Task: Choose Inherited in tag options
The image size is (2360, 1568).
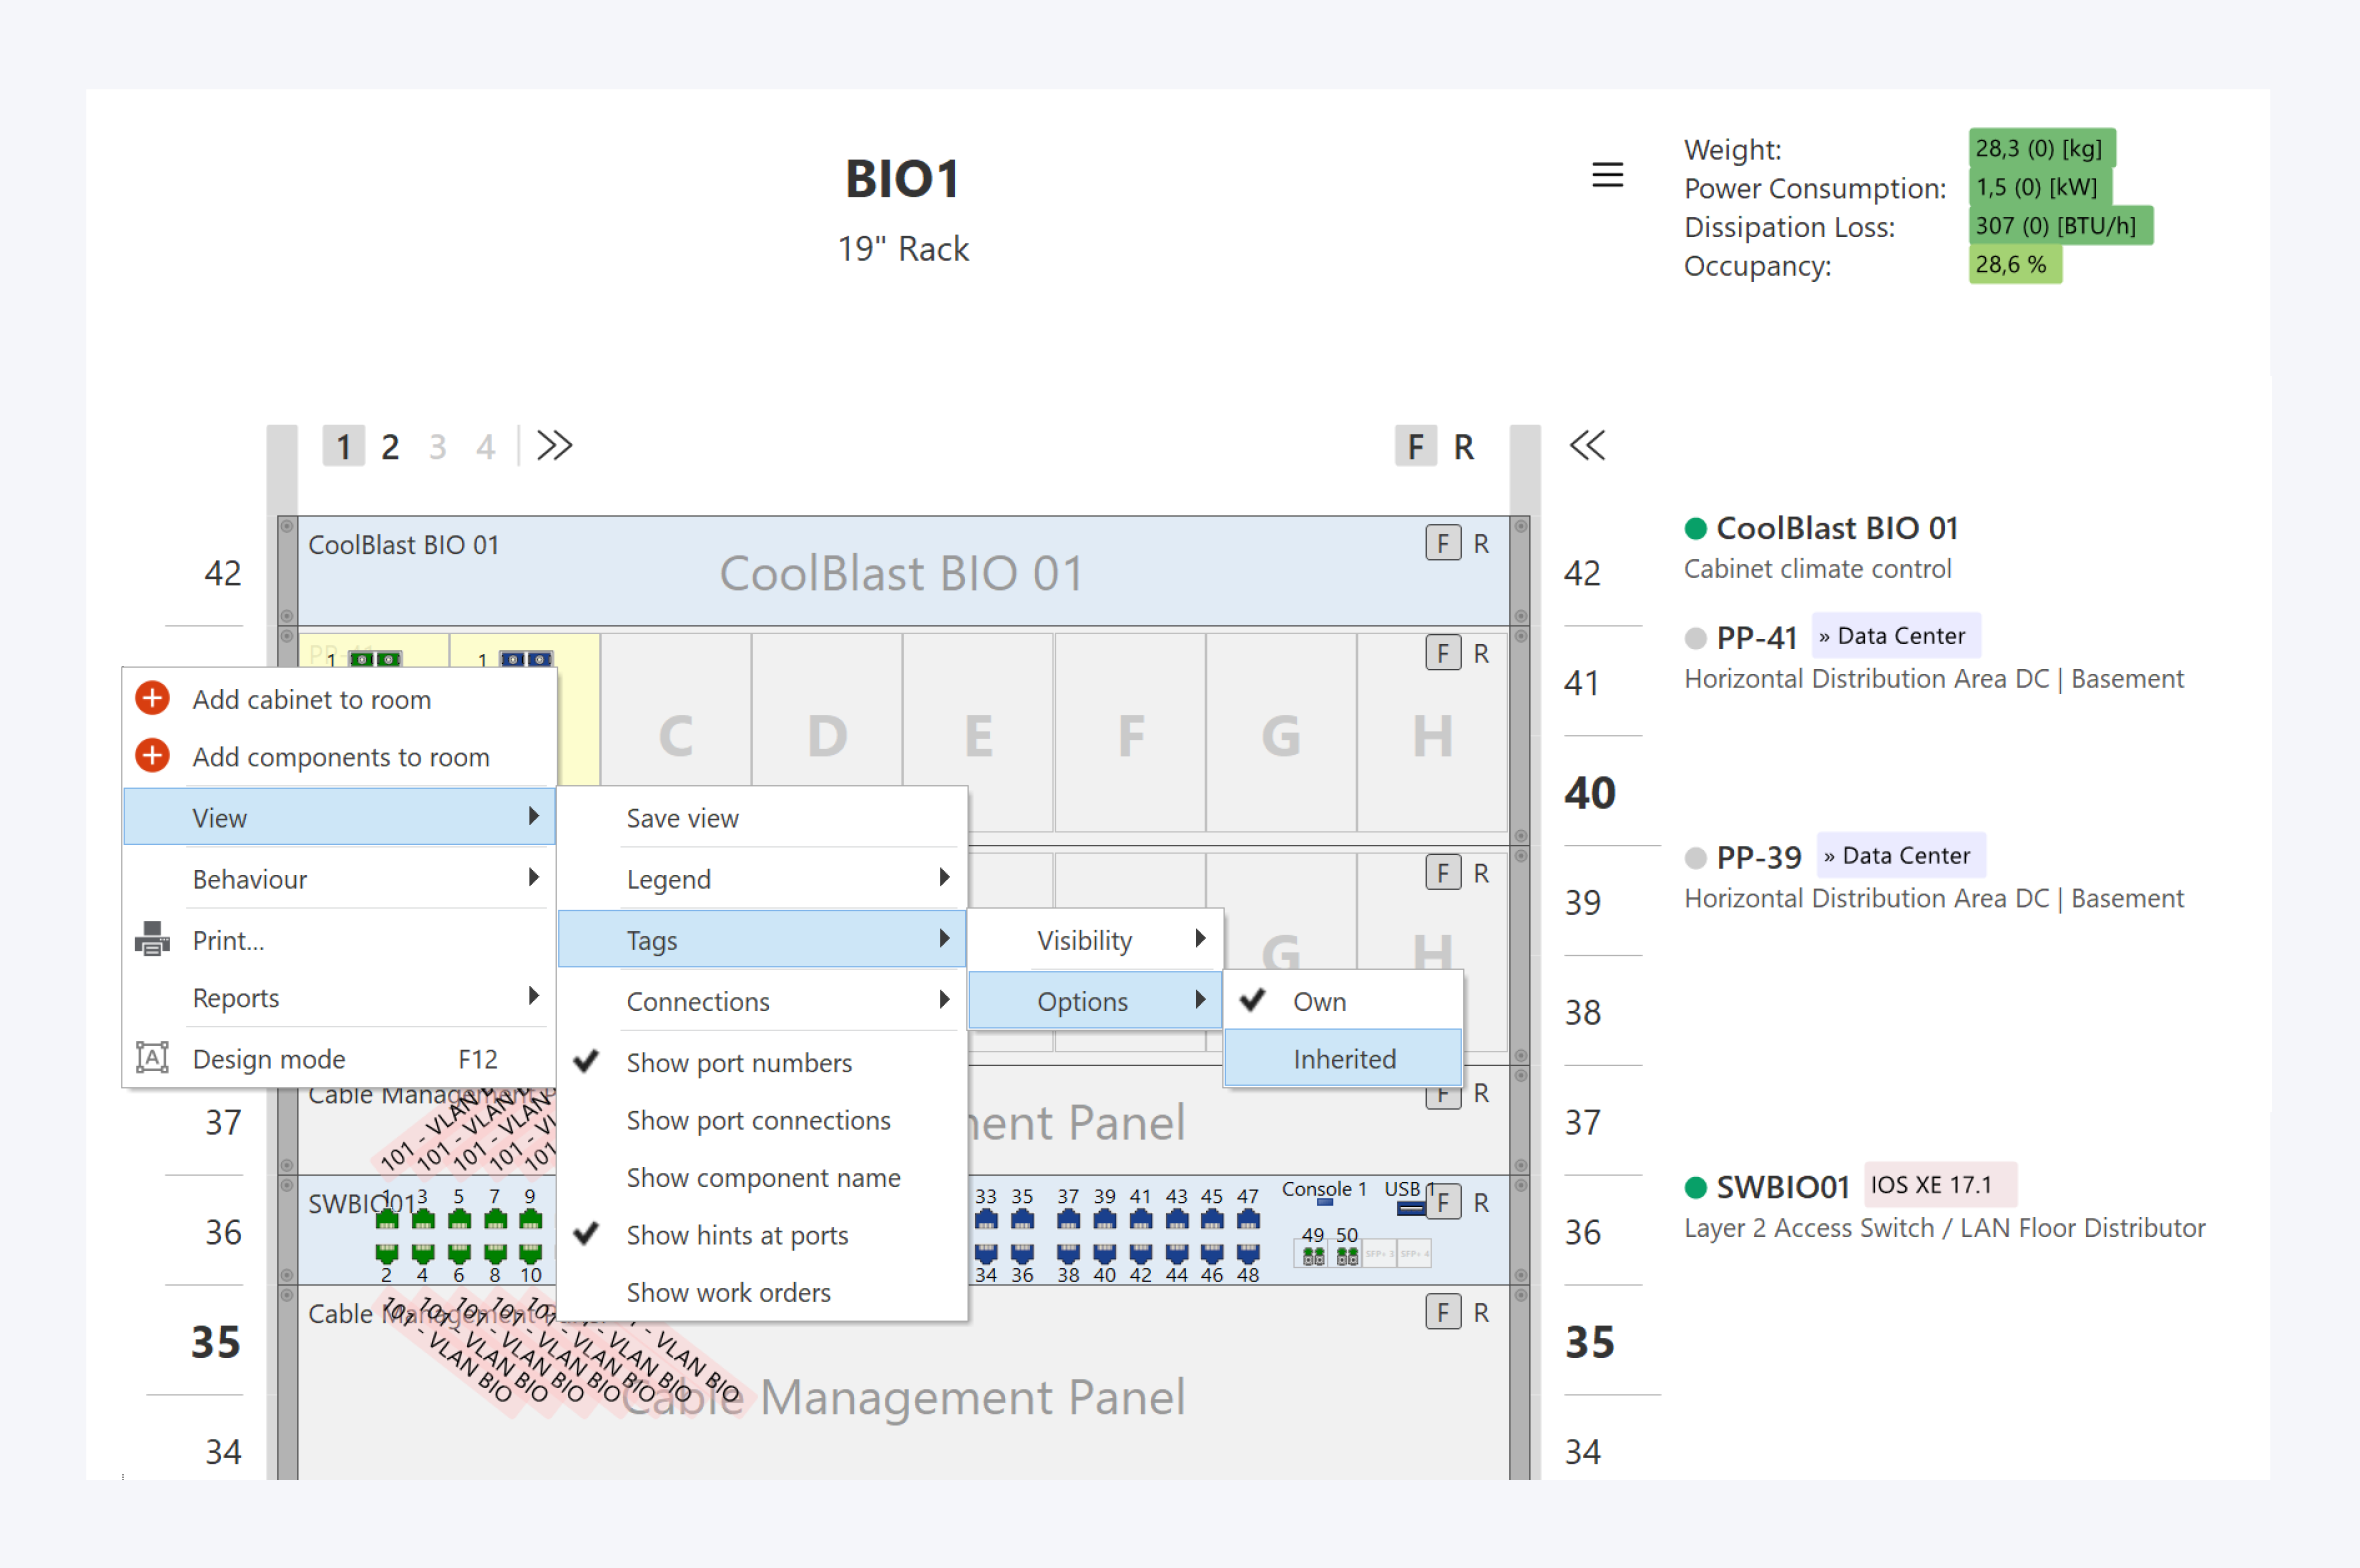Action: click(1343, 1059)
